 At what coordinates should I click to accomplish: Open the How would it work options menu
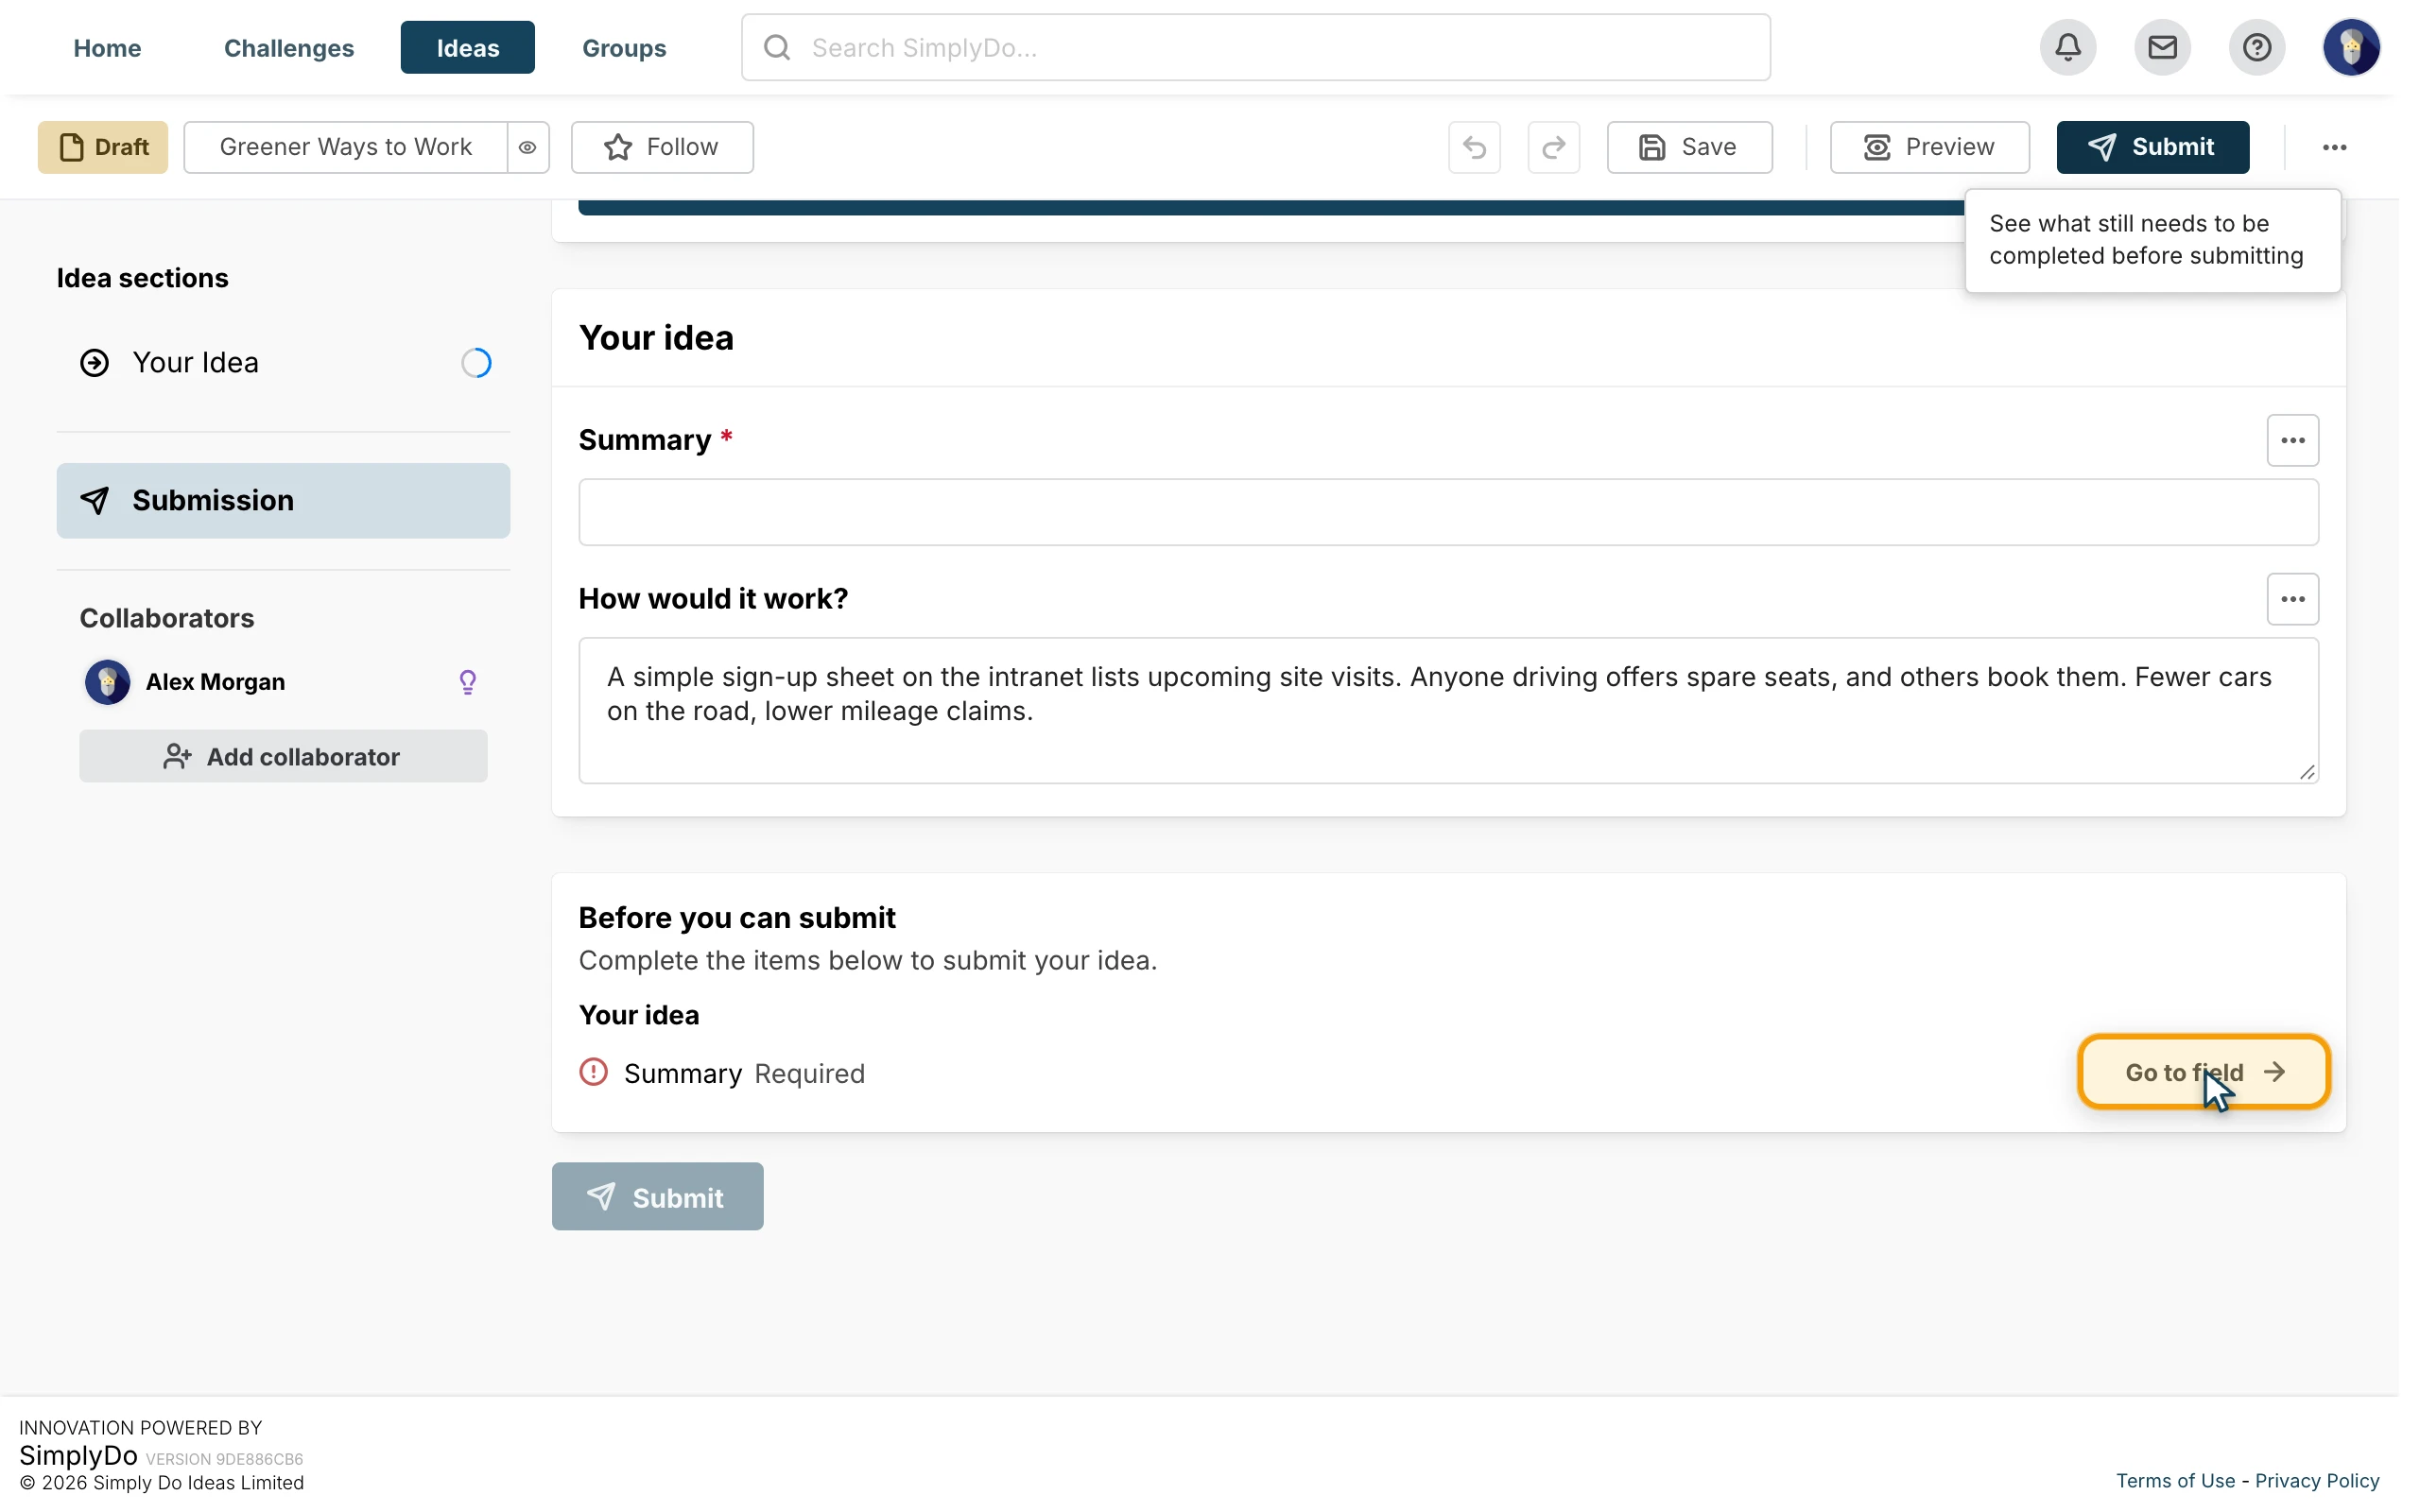pos(2292,599)
